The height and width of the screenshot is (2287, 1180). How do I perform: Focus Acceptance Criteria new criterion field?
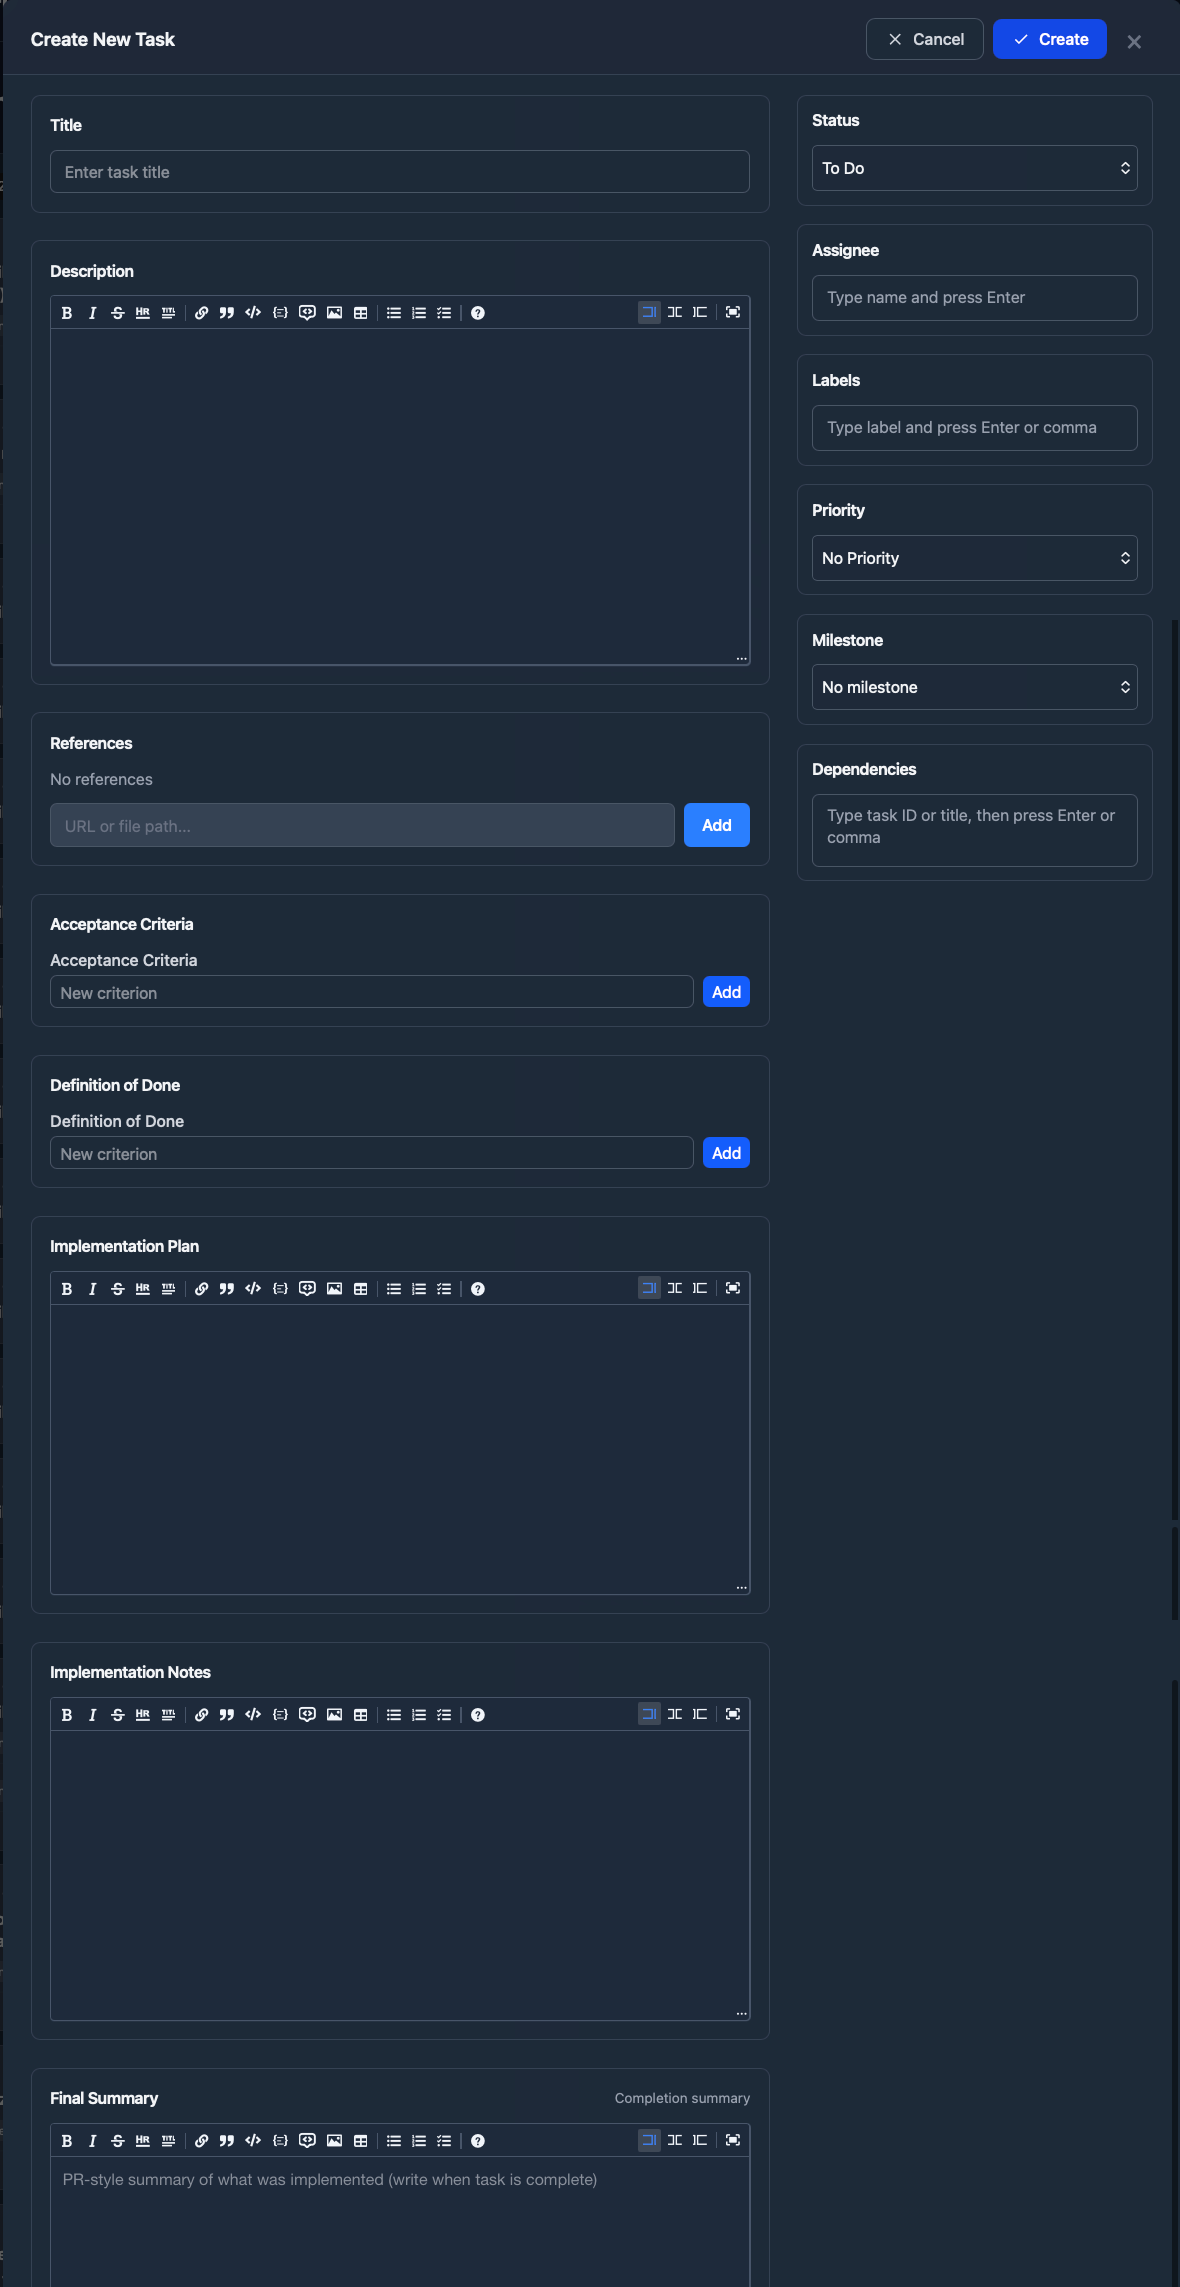pos(372,992)
